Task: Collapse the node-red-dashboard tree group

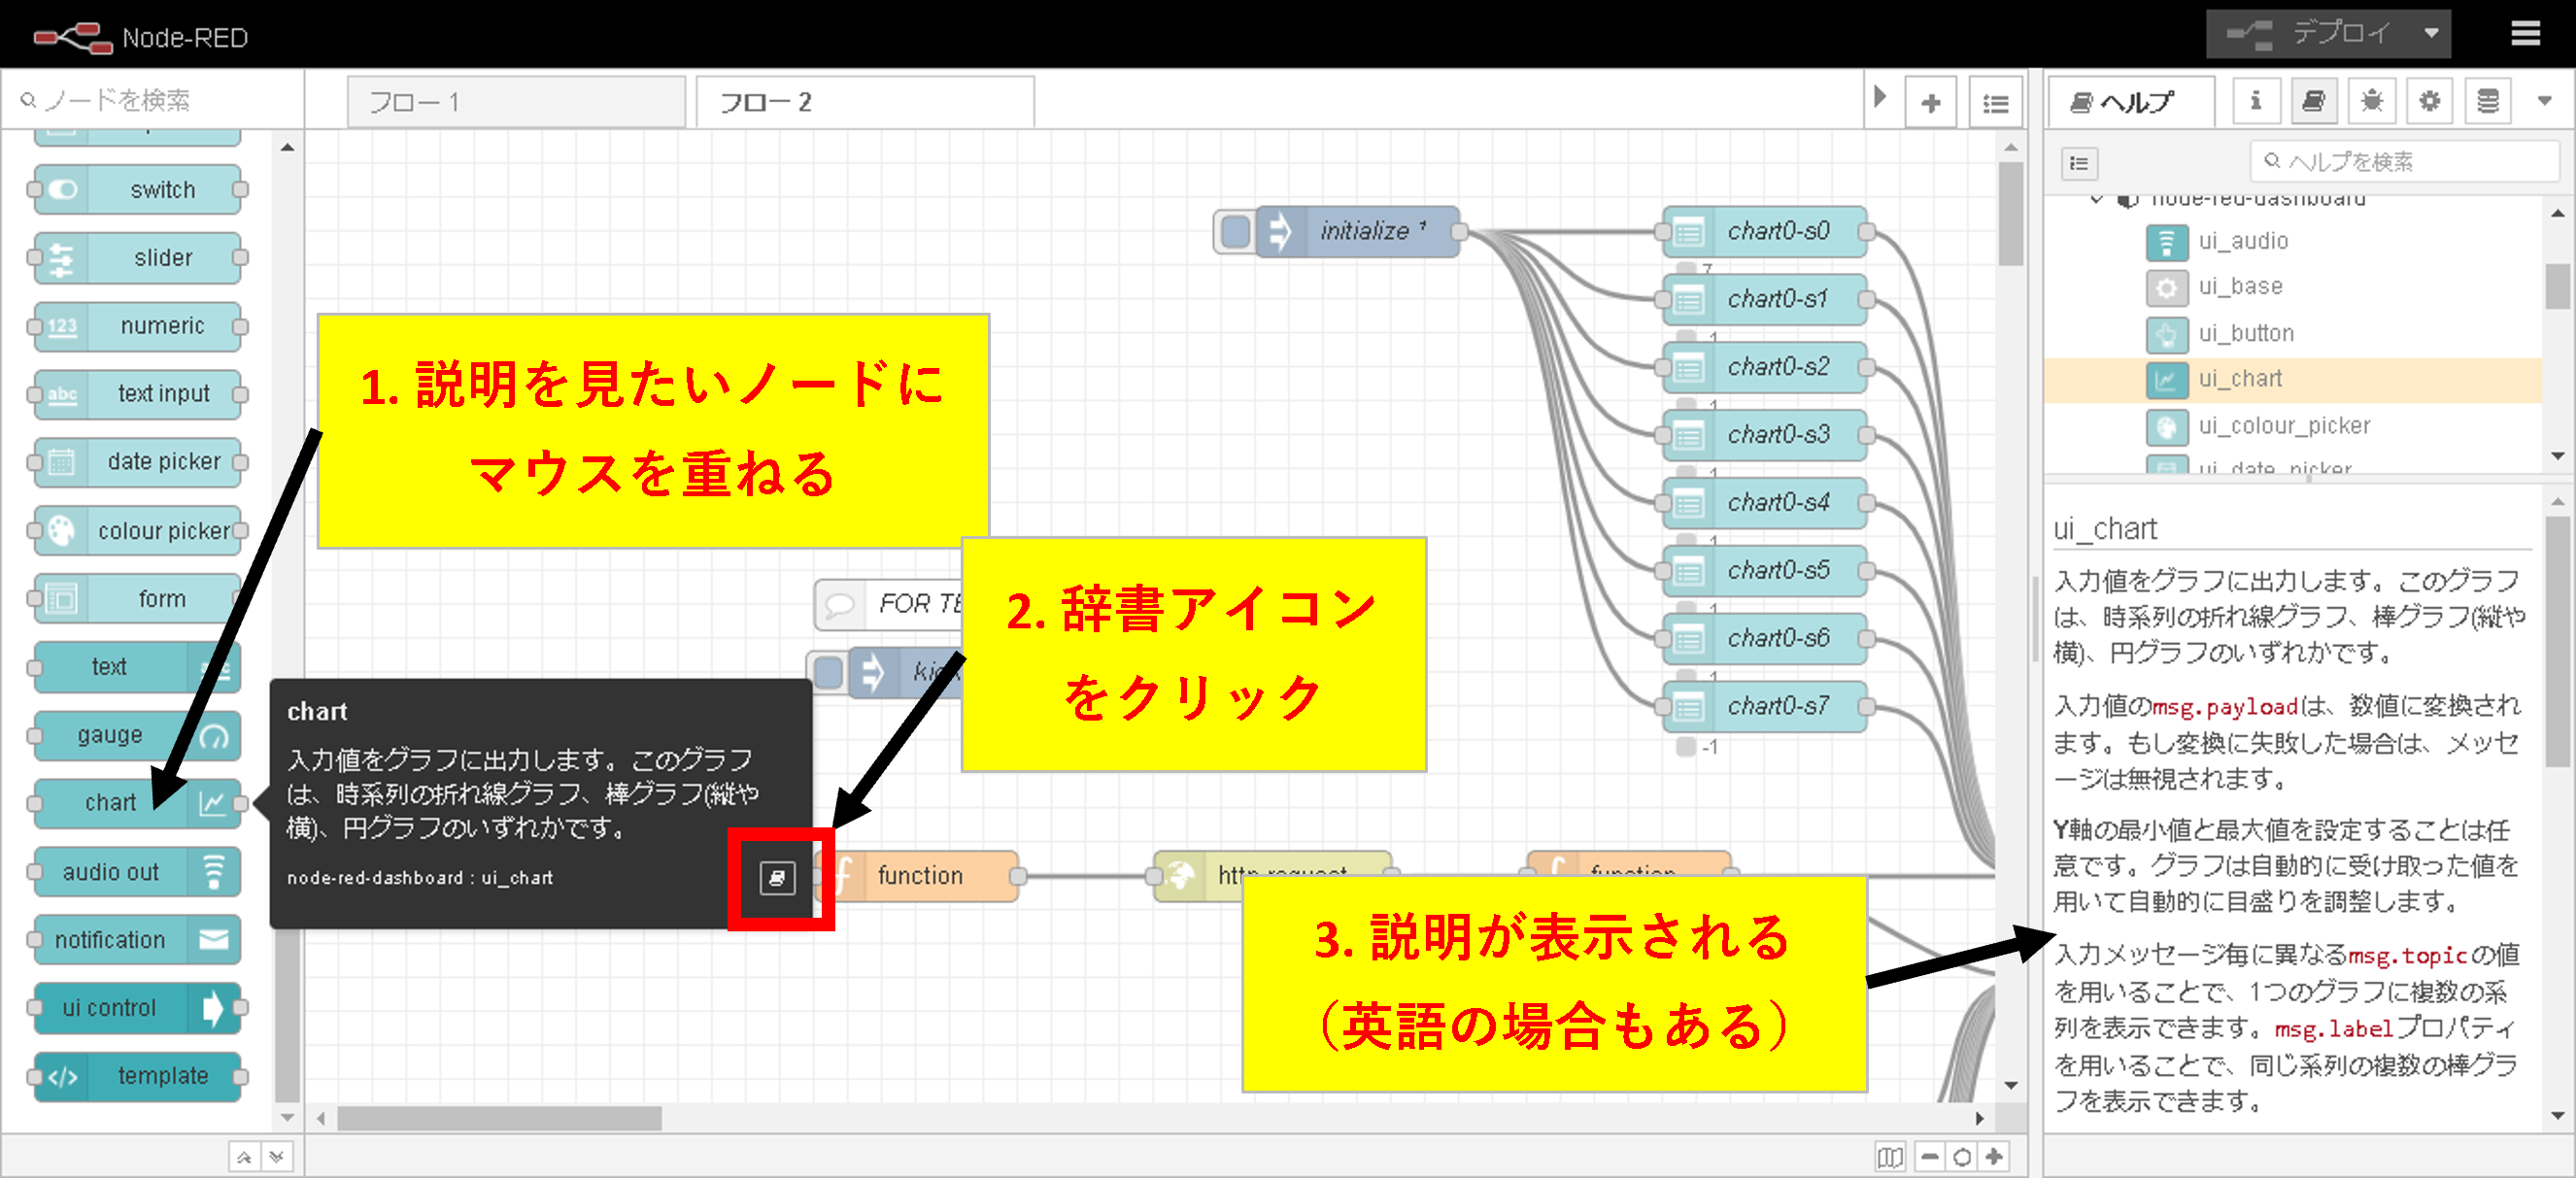Action: 2097,199
